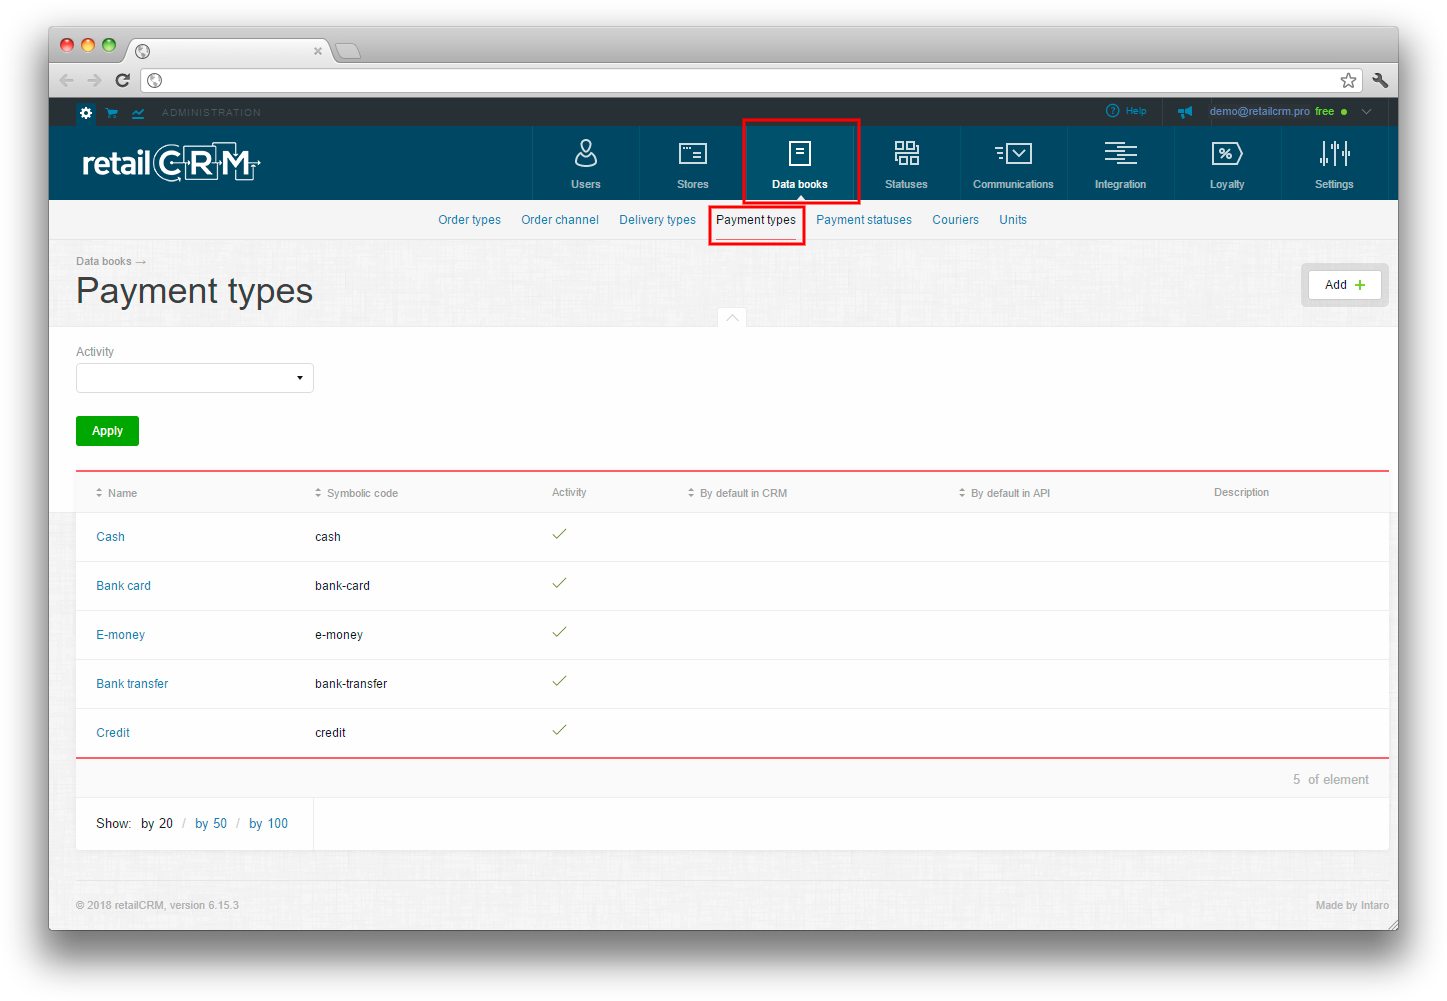The image size is (1447, 1001).
Task: Click the Made by Intaro footer link
Action: click(x=1352, y=905)
